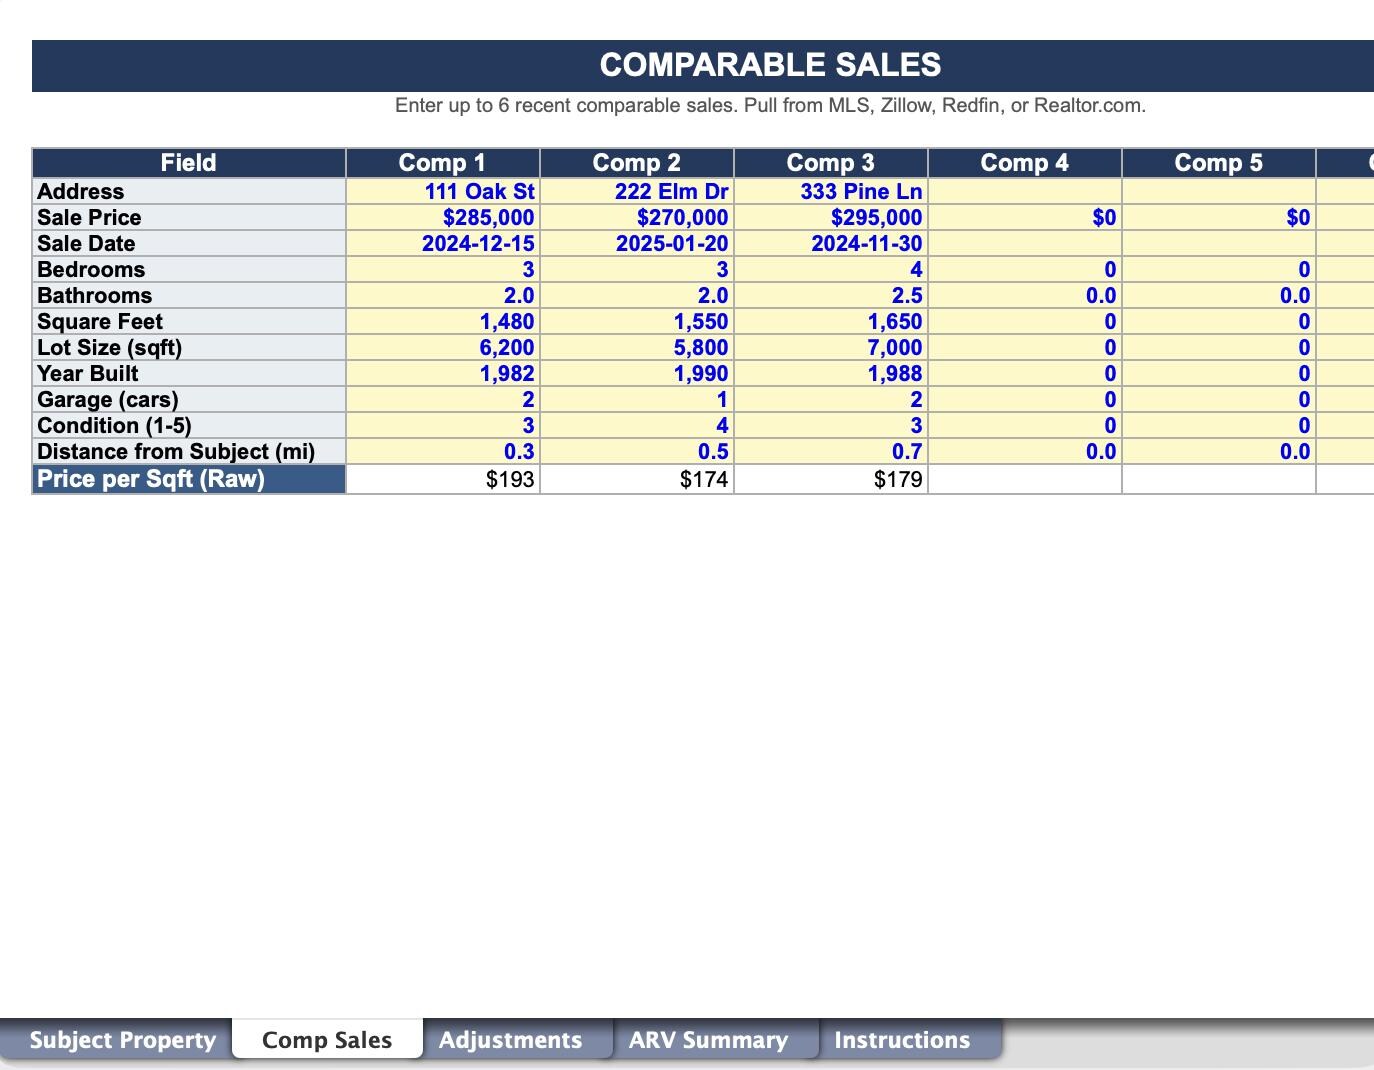
Task: Select the 1,650 square feet cell
Action: (831, 321)
